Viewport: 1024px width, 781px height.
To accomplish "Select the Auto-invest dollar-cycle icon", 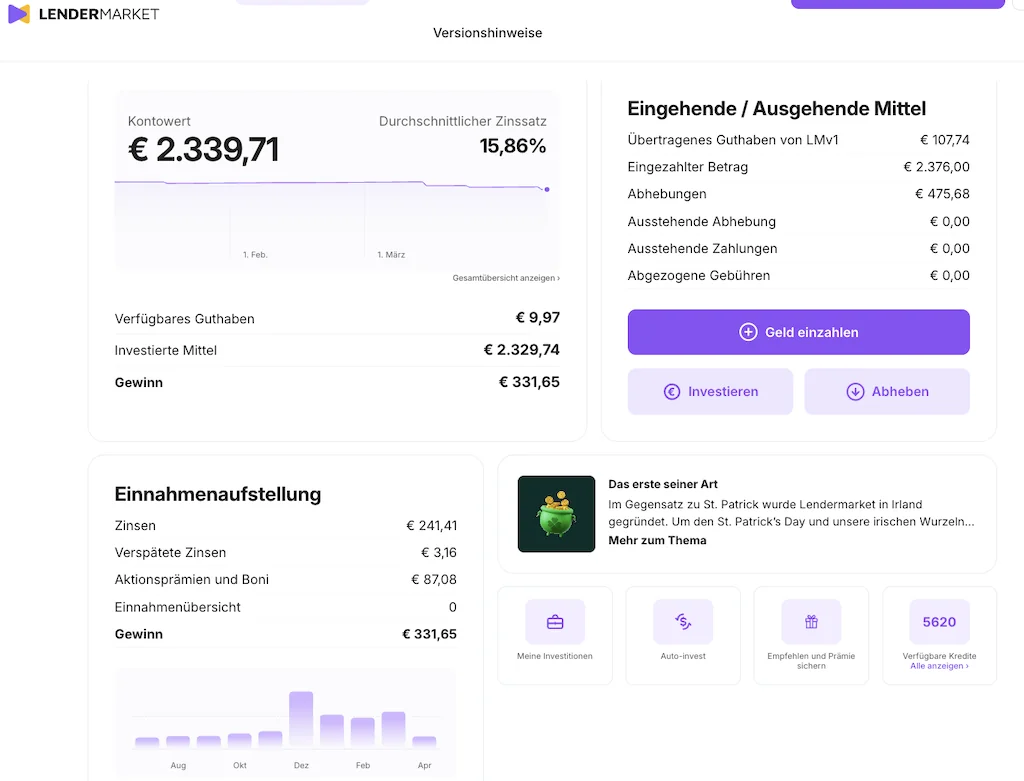I will click(683, 622).
